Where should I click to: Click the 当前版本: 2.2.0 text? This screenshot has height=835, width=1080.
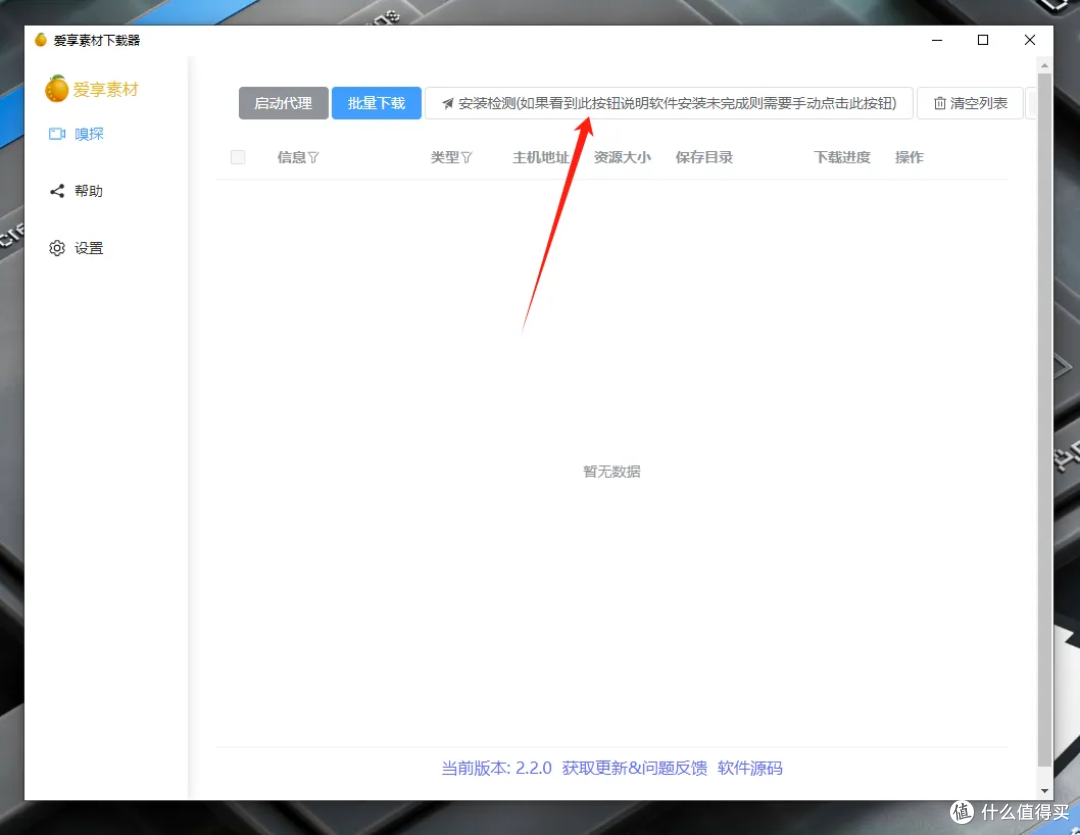click(x=497, y=768)
